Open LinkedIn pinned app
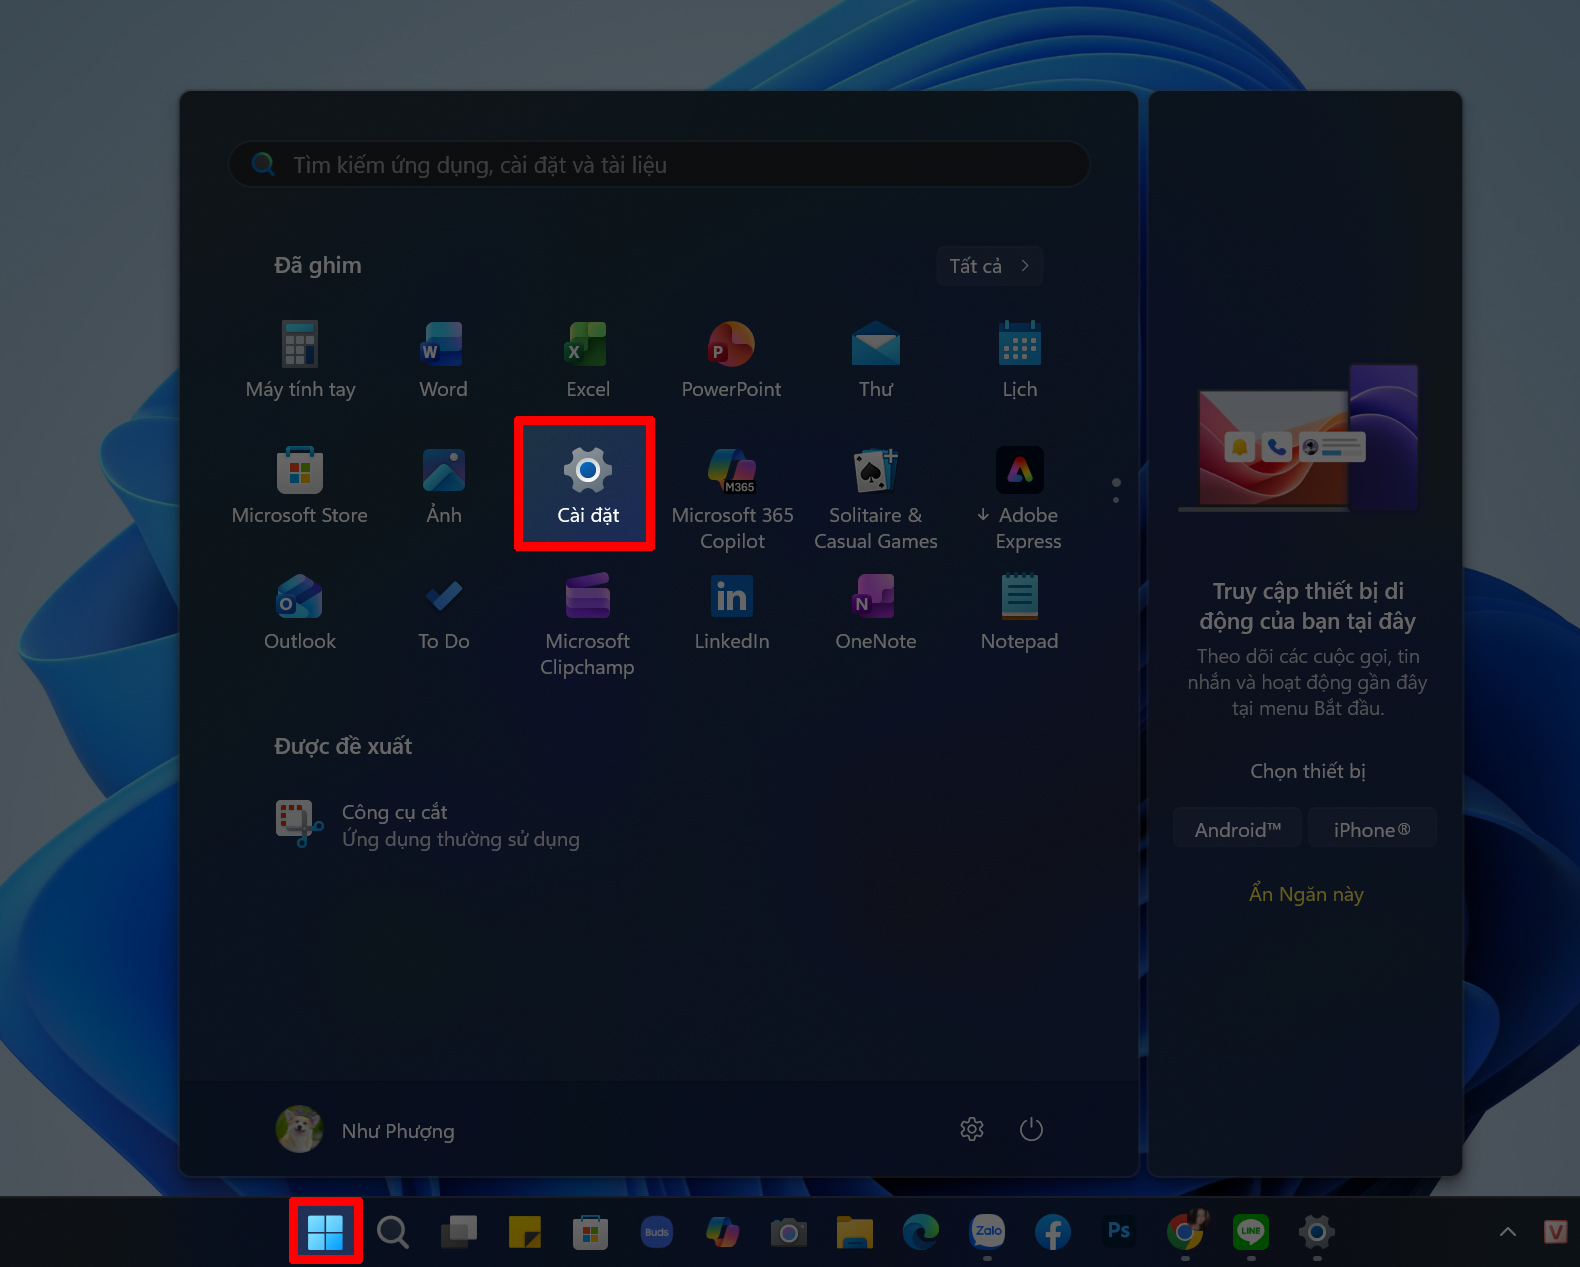This screenshot has width=1580, height=1267. (731, 611)
